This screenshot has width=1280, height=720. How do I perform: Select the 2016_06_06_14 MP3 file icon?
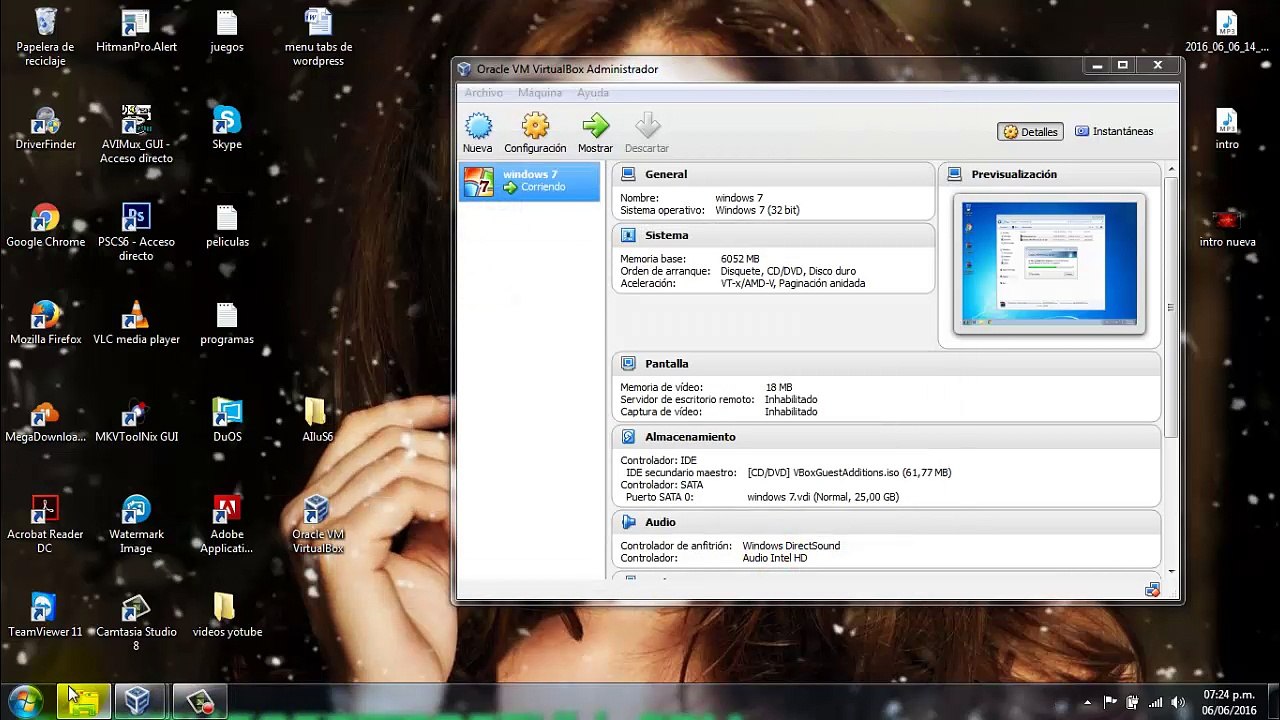[1227, 23]
